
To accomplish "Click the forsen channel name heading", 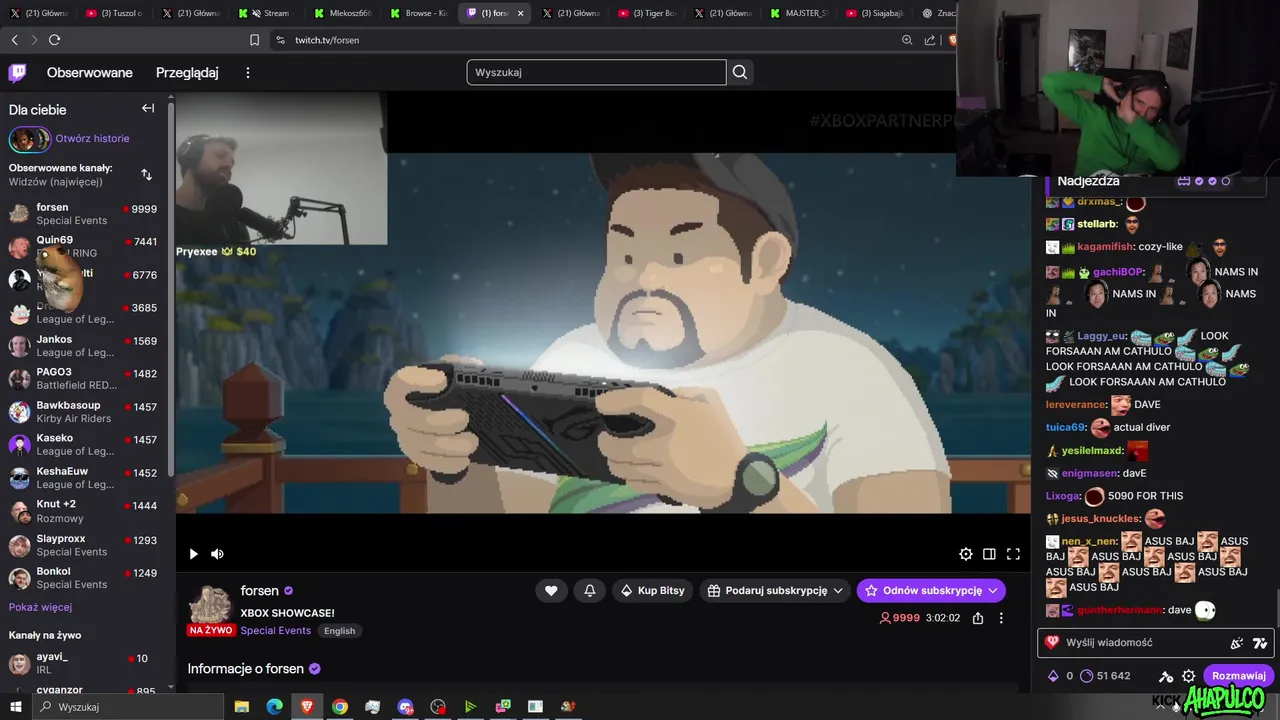I will pos(259,590).
